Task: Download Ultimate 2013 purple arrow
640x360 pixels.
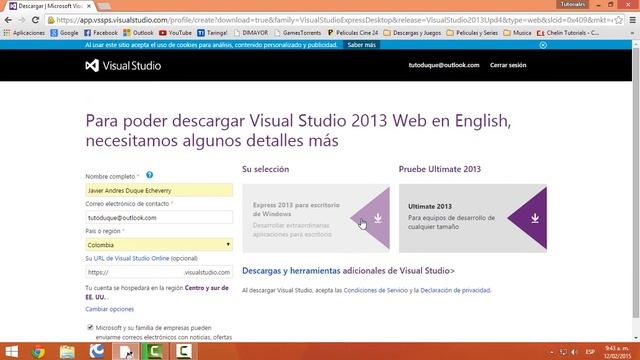Action: (x=527, y=218)
